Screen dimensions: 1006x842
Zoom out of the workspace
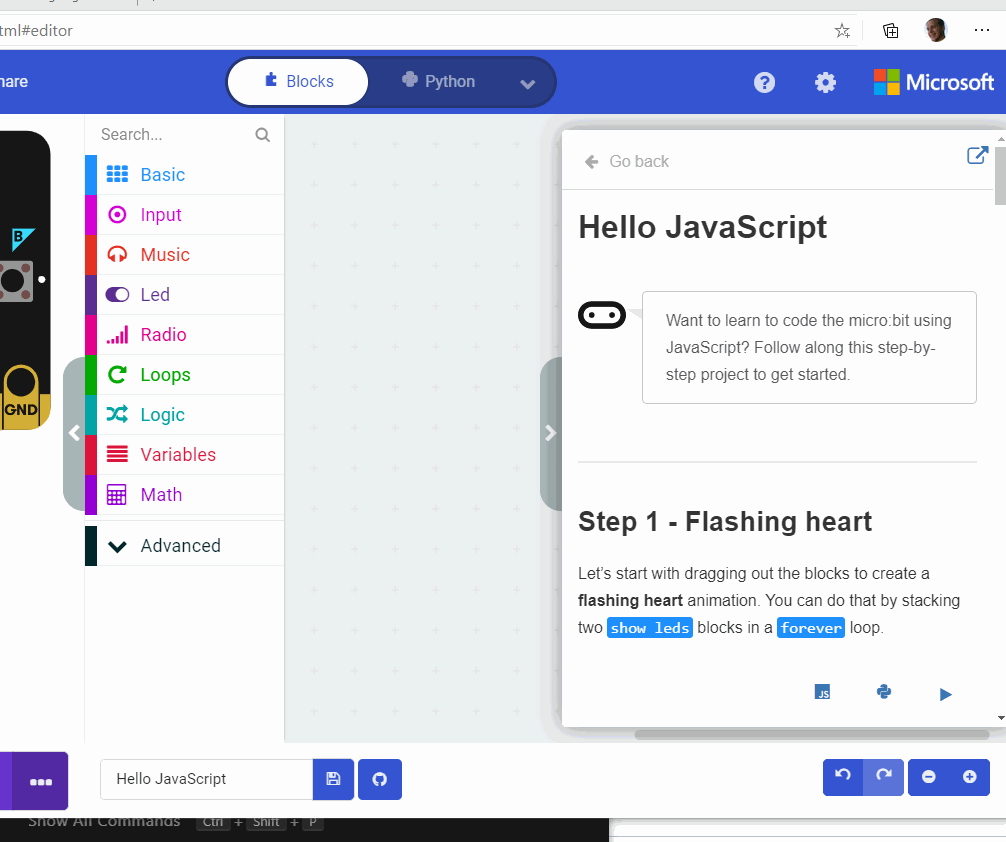(928, 777)
